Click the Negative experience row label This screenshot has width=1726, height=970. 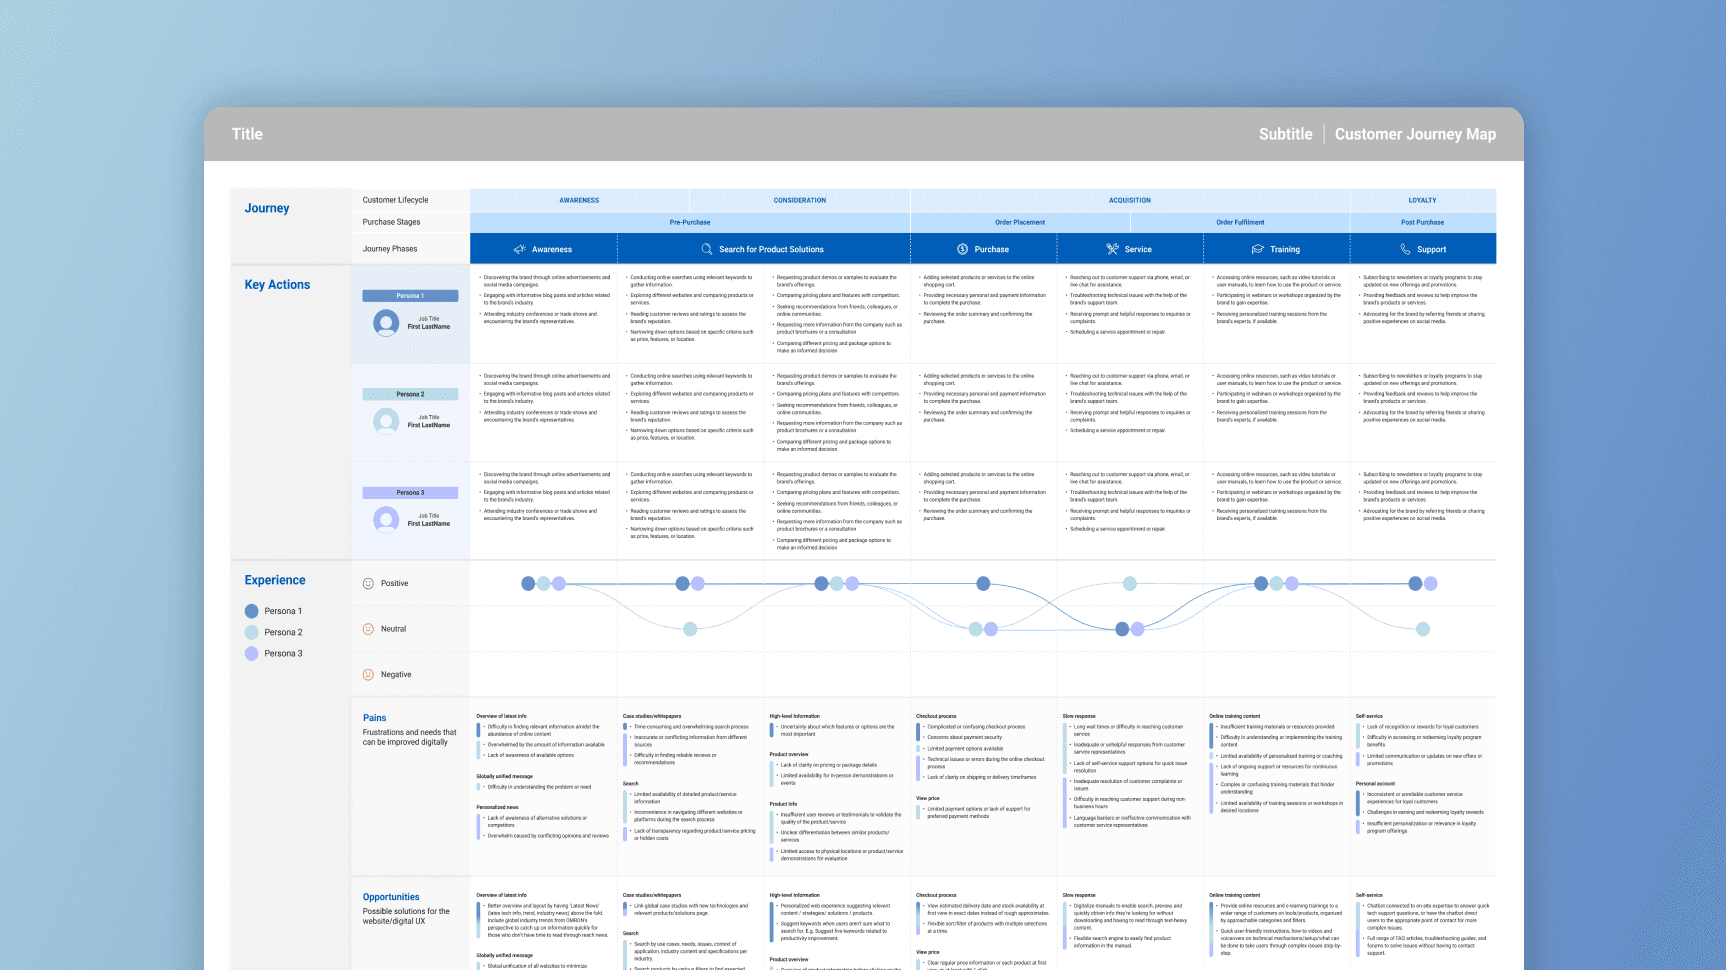[396, 675]
